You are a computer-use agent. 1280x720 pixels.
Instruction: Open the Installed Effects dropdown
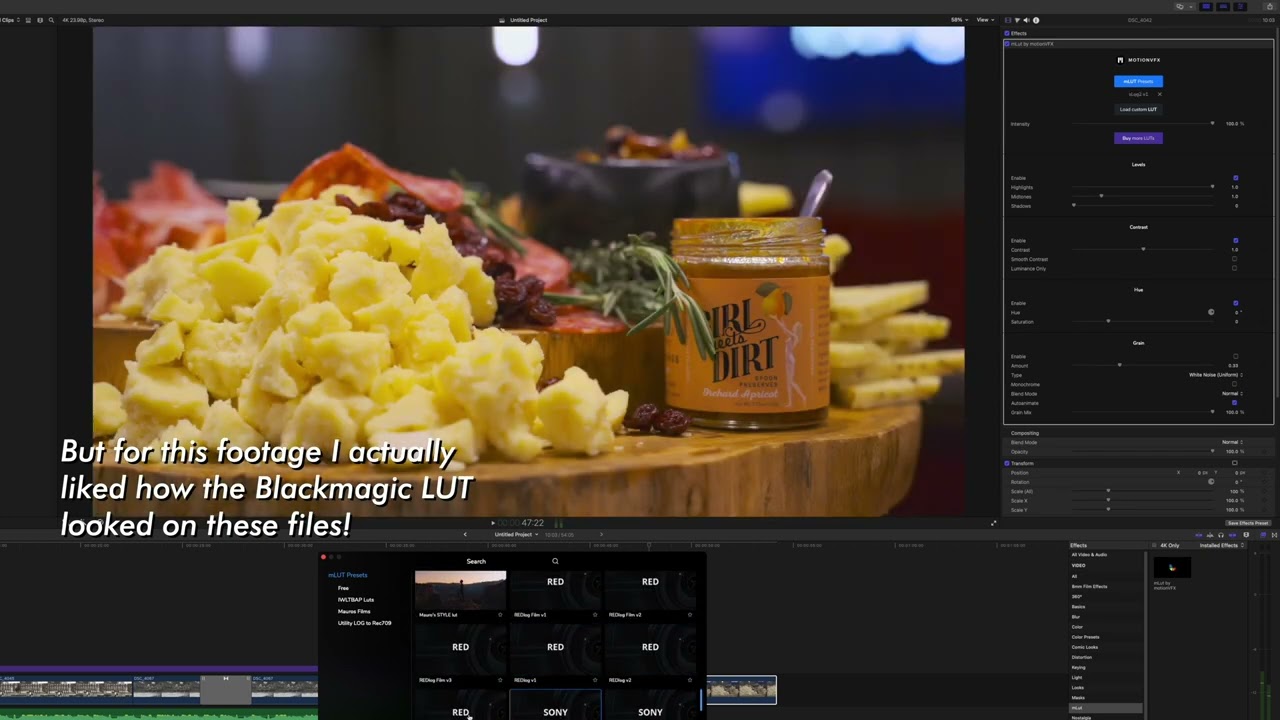(x=1221, y=546)
